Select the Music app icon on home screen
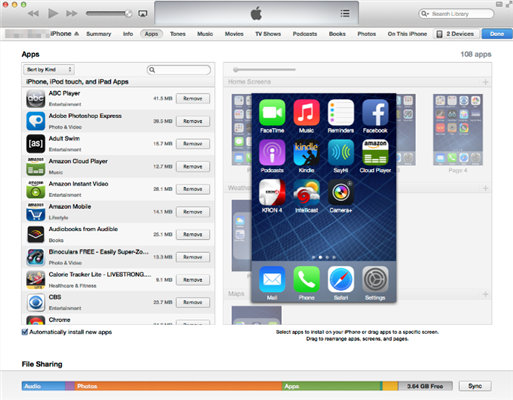This screenshot has height=400, width=513. click(x=306, y=113)
